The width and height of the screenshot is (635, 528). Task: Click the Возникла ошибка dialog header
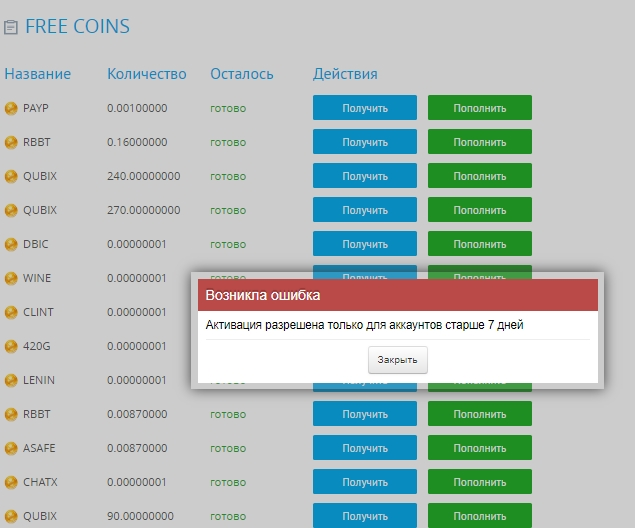click(x=398, y=295)
